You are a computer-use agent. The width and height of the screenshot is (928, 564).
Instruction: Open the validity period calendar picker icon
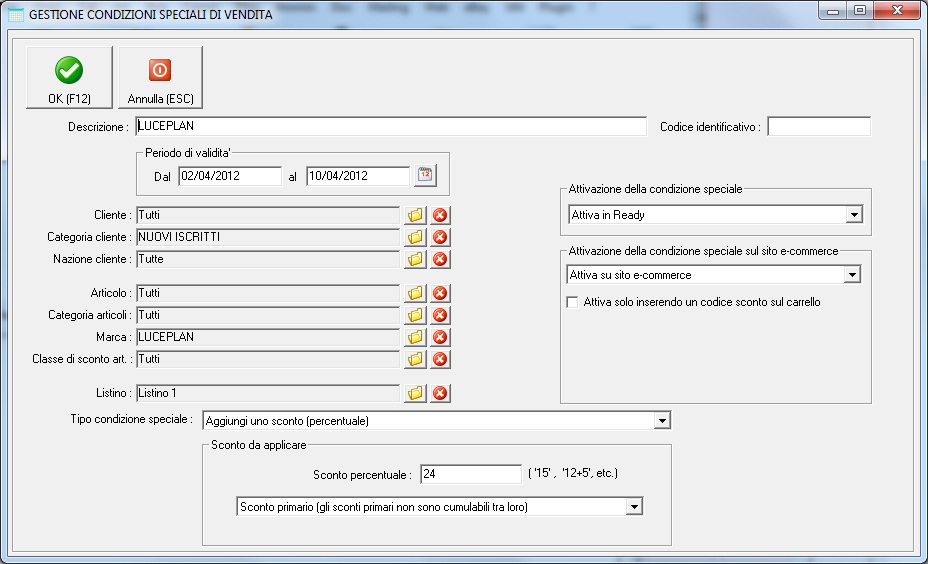426,176
